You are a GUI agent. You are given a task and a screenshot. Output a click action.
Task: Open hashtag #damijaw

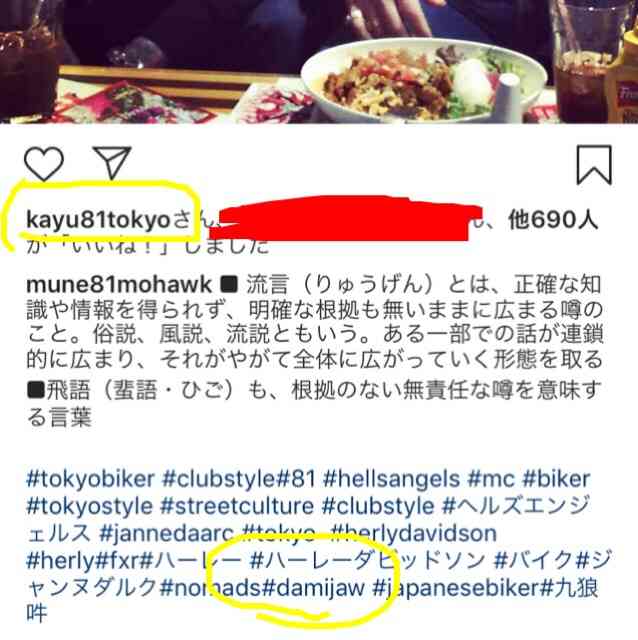click(x=313, y=588)
